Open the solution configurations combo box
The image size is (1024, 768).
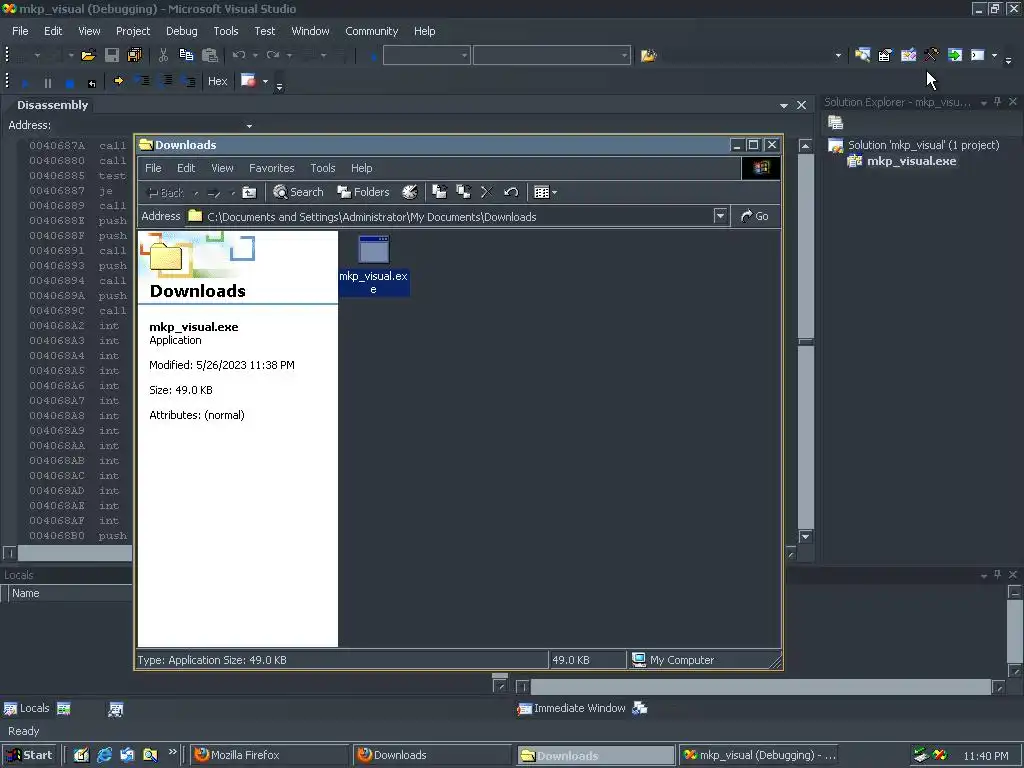coord(426,56)
